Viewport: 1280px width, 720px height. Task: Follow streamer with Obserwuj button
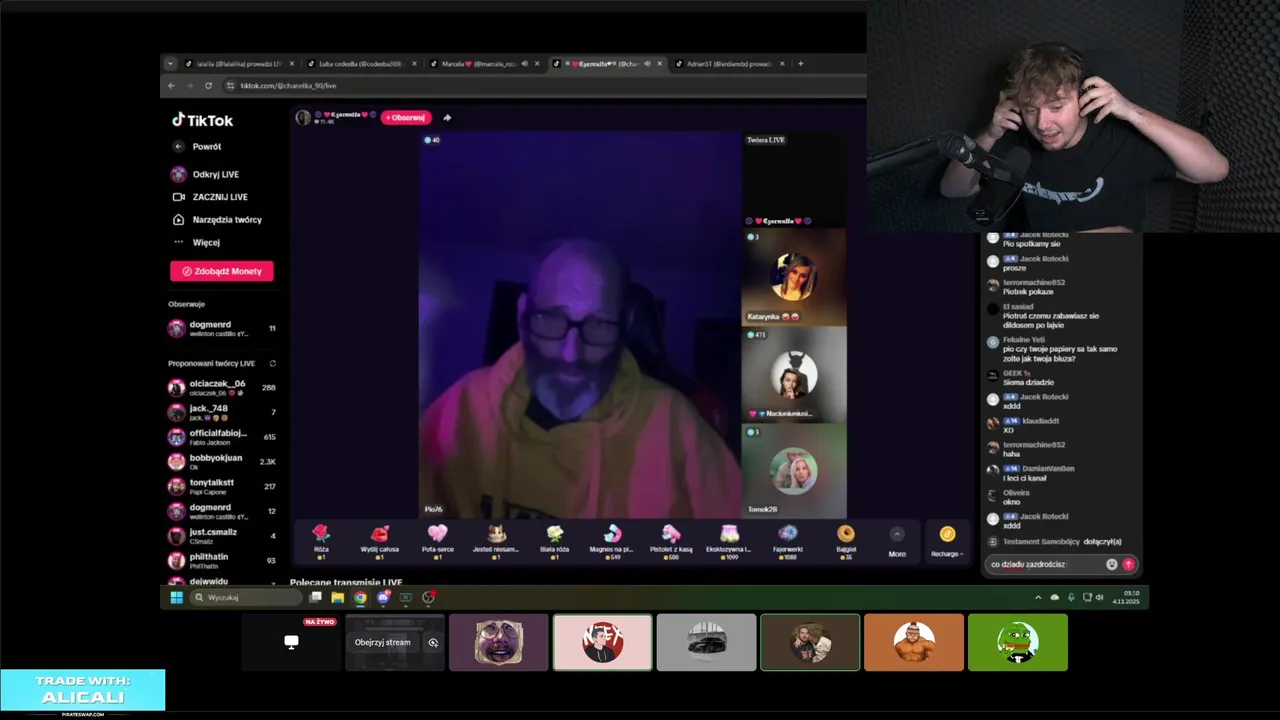[x=406, y=117]
